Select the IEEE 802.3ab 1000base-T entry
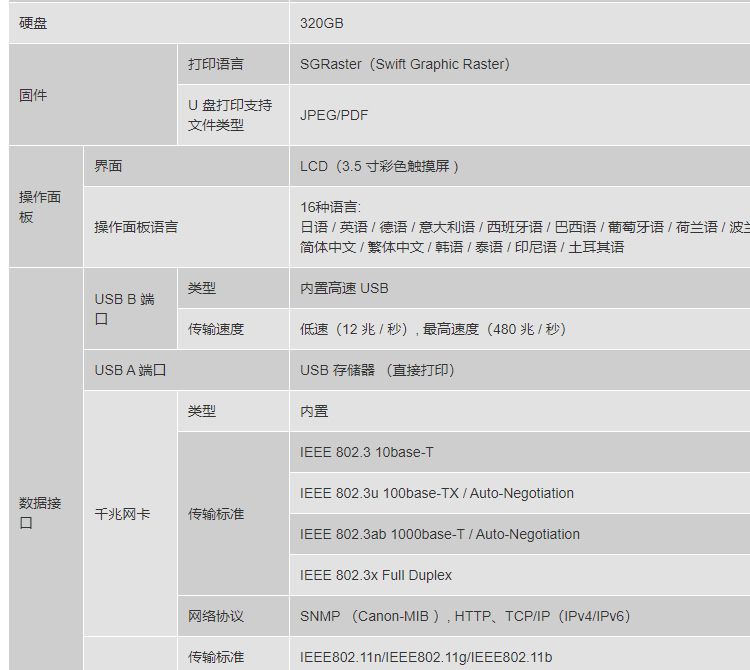The image size is (750, 670). pyautogui.click(x=440, y=534)
